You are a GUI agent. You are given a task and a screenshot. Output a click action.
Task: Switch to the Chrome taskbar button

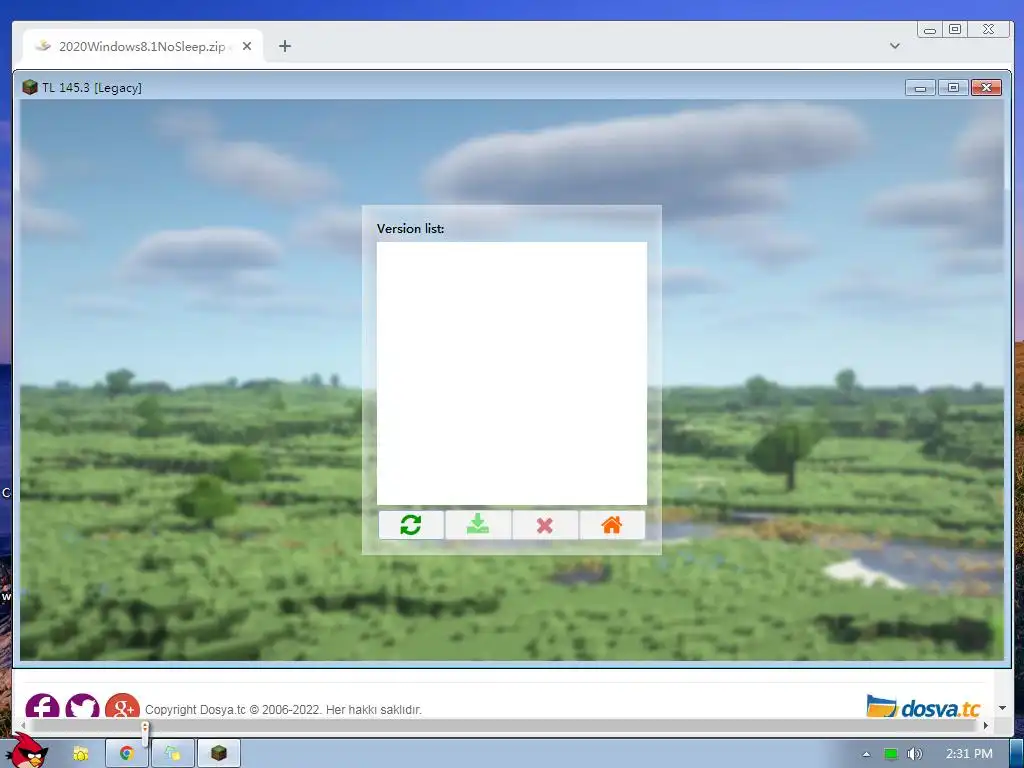(126, 754)
